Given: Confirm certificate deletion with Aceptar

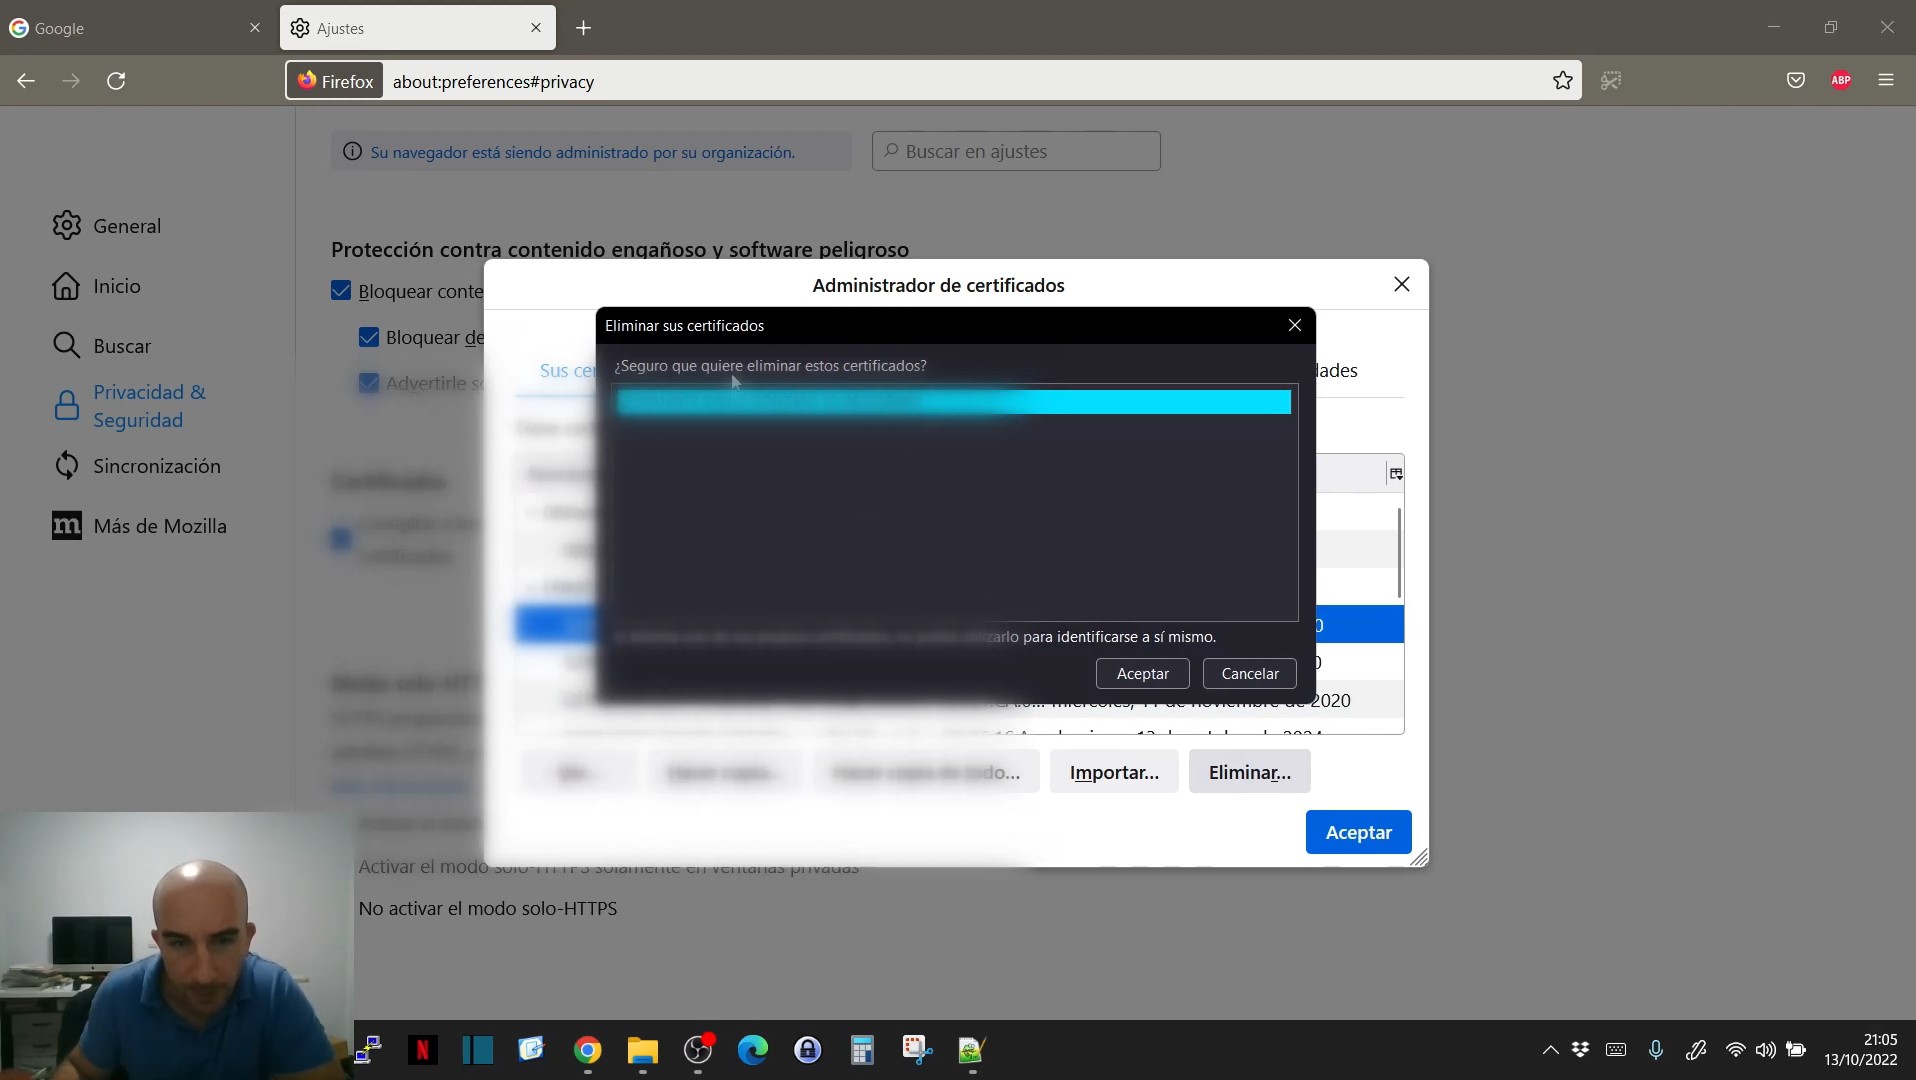Looking at the screenshot, I should [x=1142, y=674].
